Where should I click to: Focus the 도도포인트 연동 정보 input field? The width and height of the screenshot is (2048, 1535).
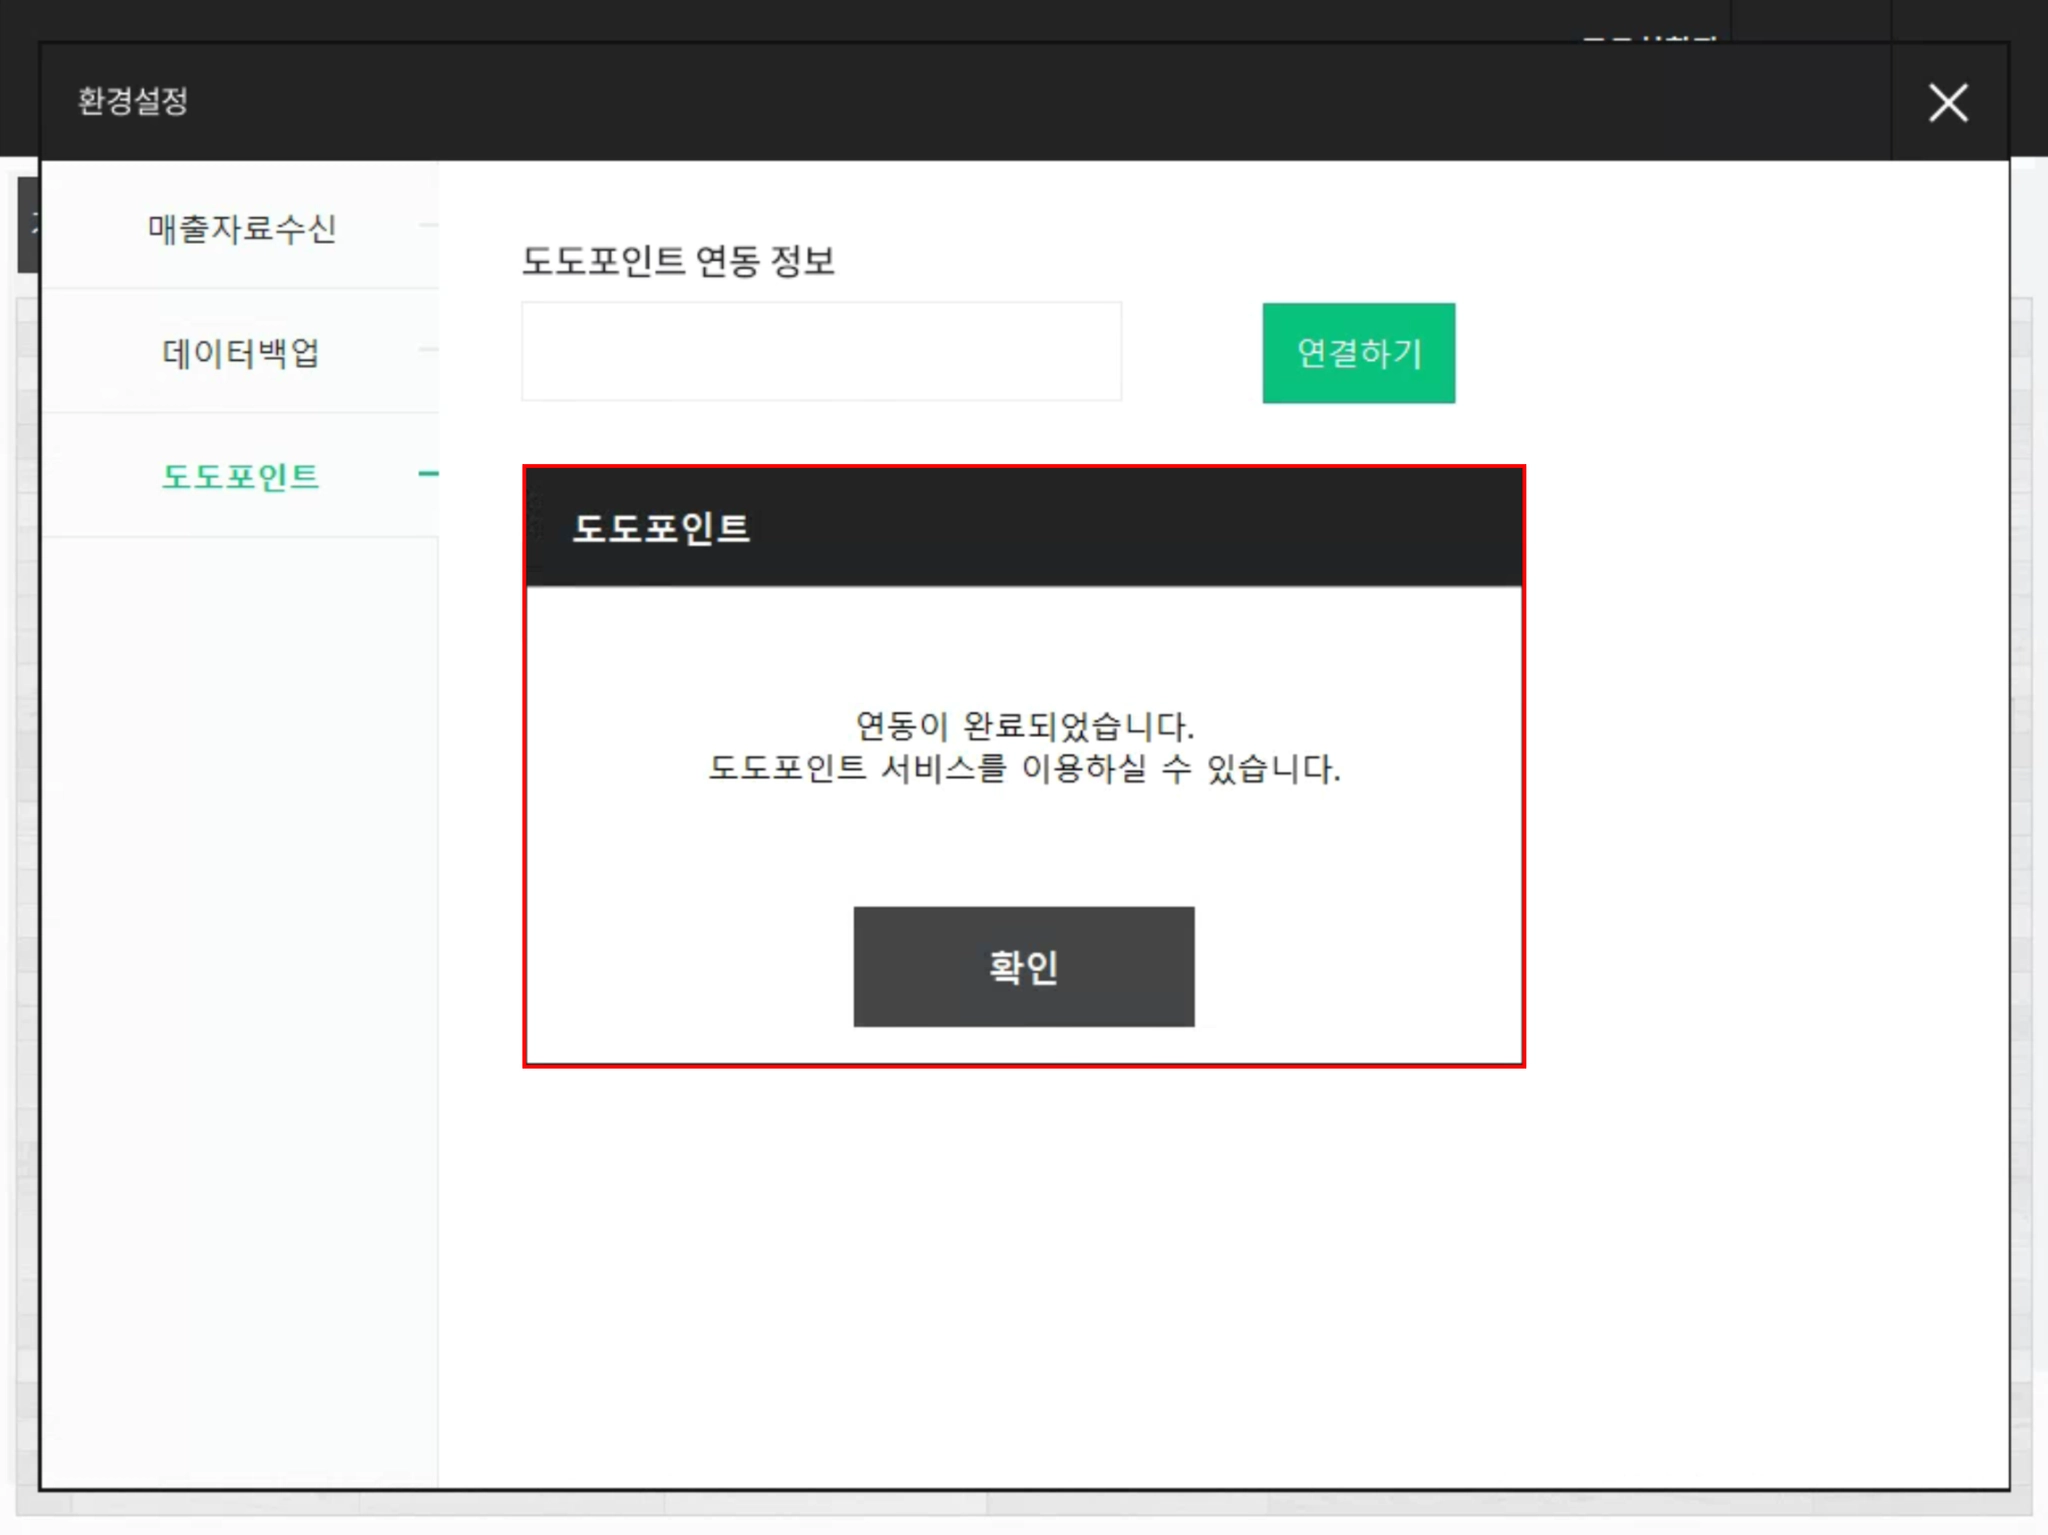(821, 352)
